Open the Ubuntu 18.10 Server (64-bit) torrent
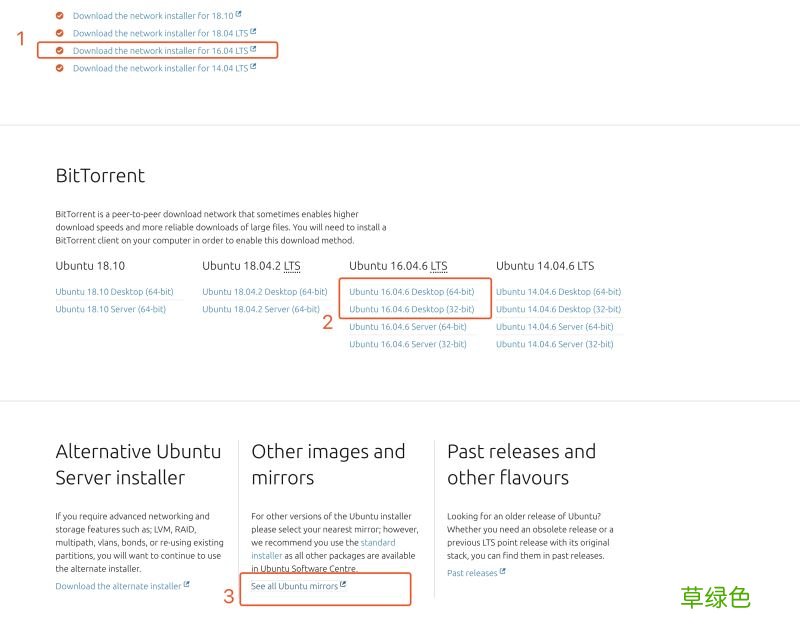The height and width of the screenshot is (631, 800). 110,309
